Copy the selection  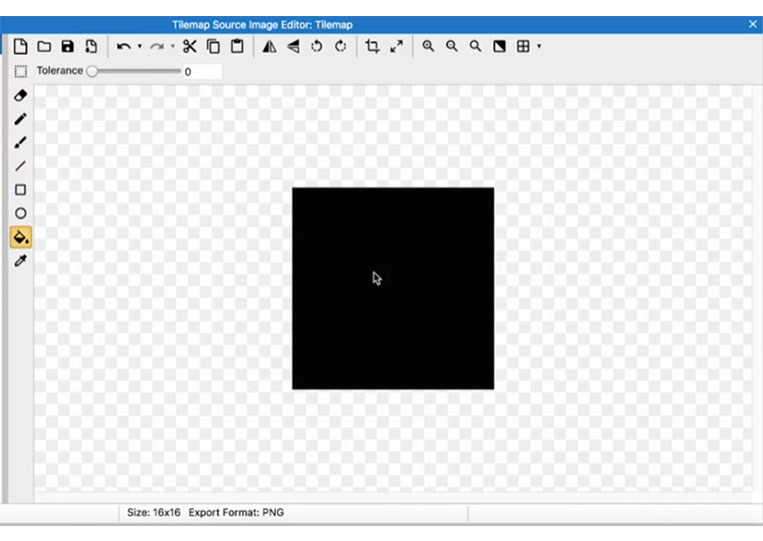pos(213,46)
